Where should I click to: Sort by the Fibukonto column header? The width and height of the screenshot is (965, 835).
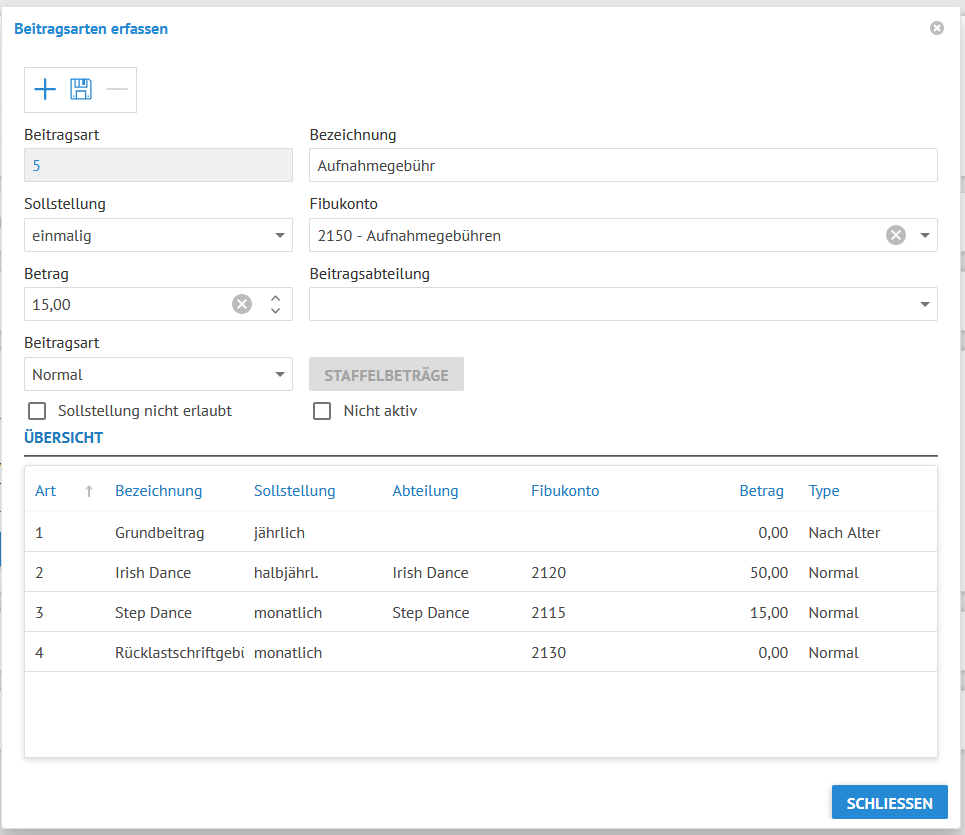pyautogui.click(x=565, y=491)
